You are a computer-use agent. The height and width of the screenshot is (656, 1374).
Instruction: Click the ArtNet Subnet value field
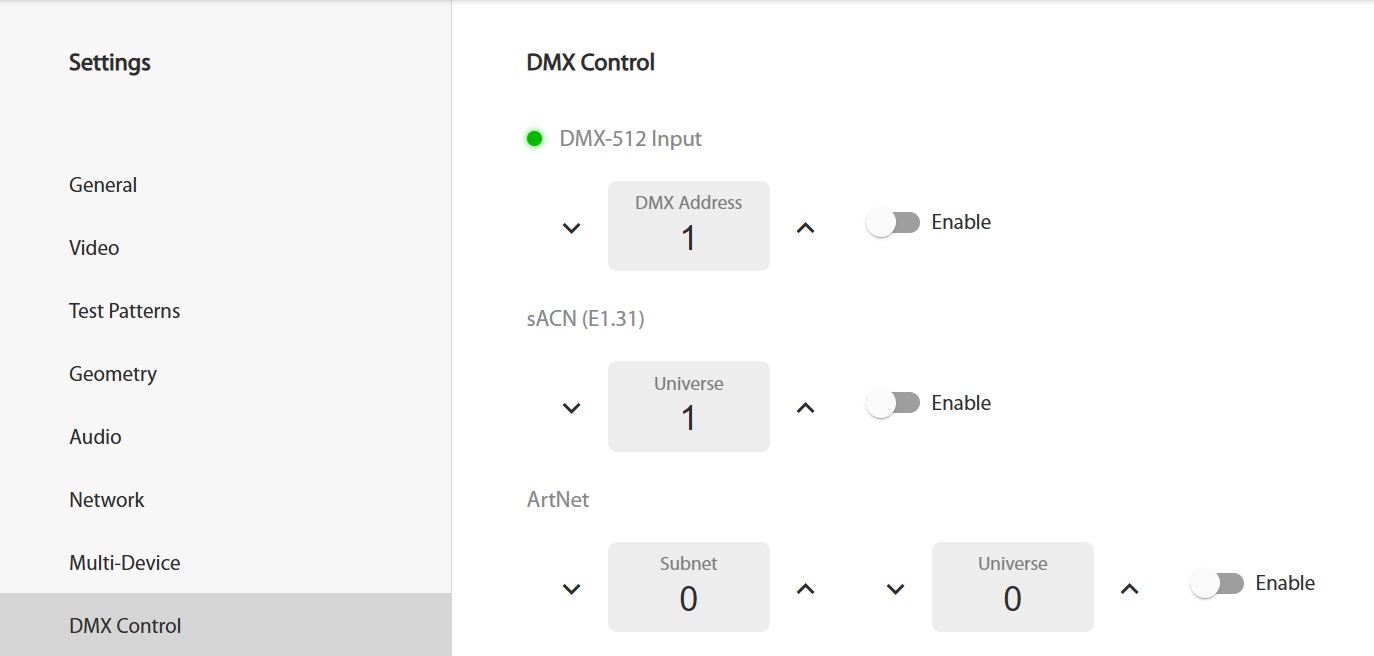pos(689,587)
